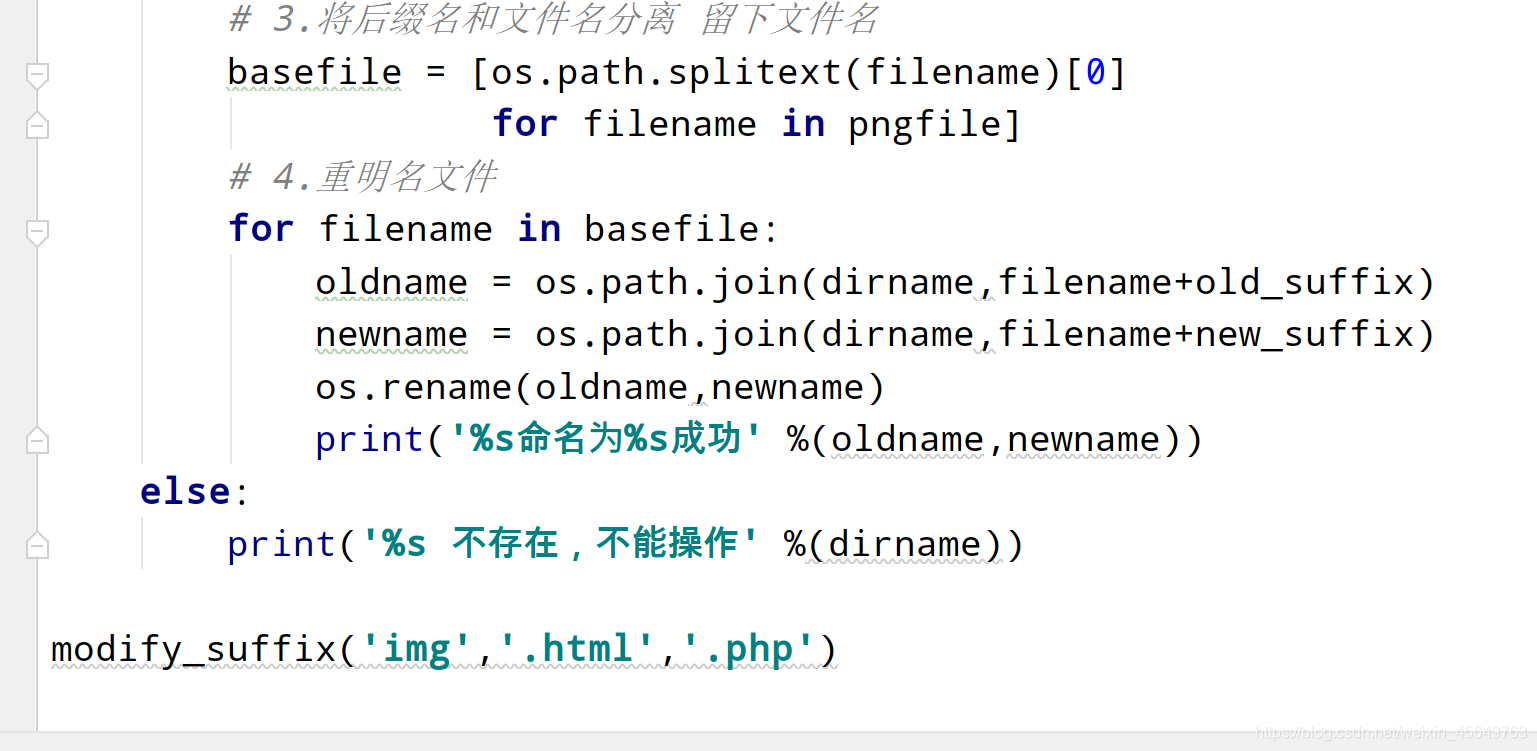This screenshot has width=1537, height=751.
Task: Click basefile in the for loop header
Action: (672, 229)
